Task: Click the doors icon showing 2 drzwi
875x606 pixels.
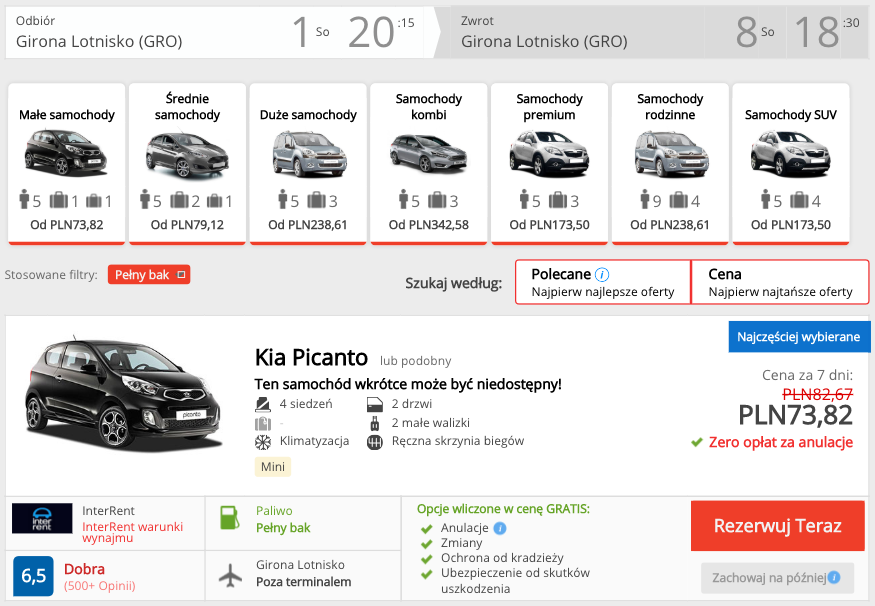Action: coord(375,403)
